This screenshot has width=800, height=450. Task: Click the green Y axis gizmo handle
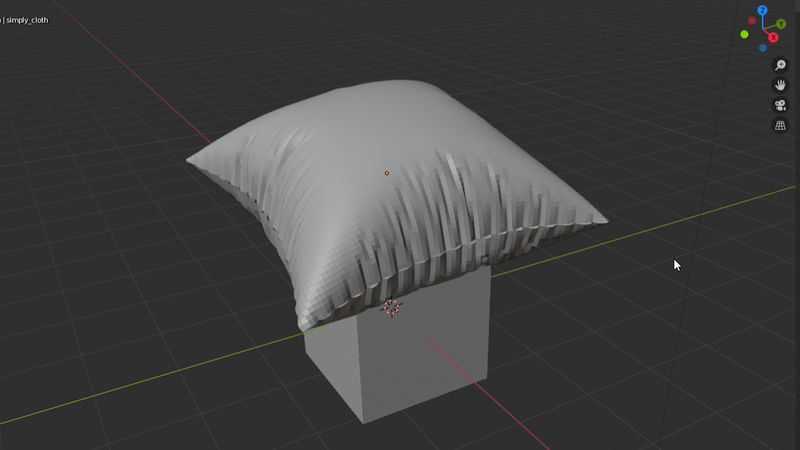[x=781, y=24]
